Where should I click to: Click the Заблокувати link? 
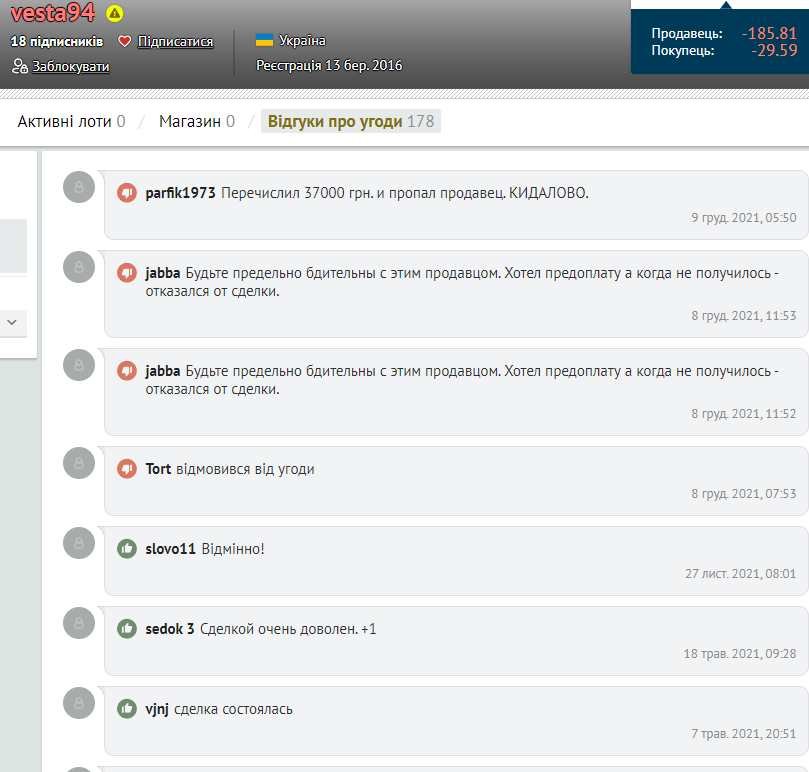71,67
